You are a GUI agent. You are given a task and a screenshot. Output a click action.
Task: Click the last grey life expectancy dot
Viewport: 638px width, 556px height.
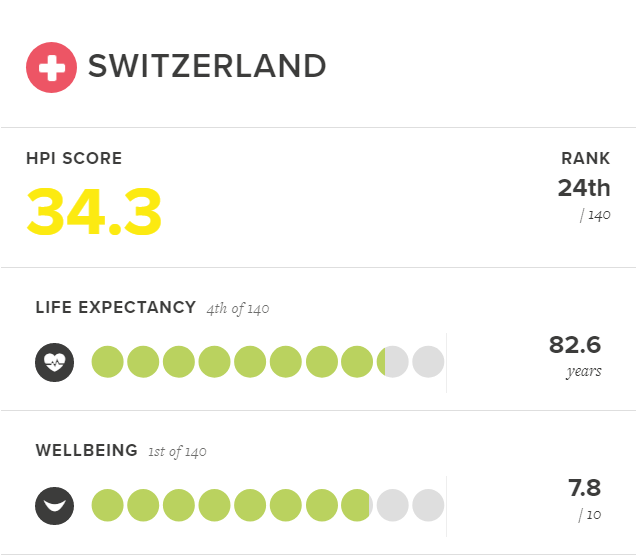[x=428, y=362]
